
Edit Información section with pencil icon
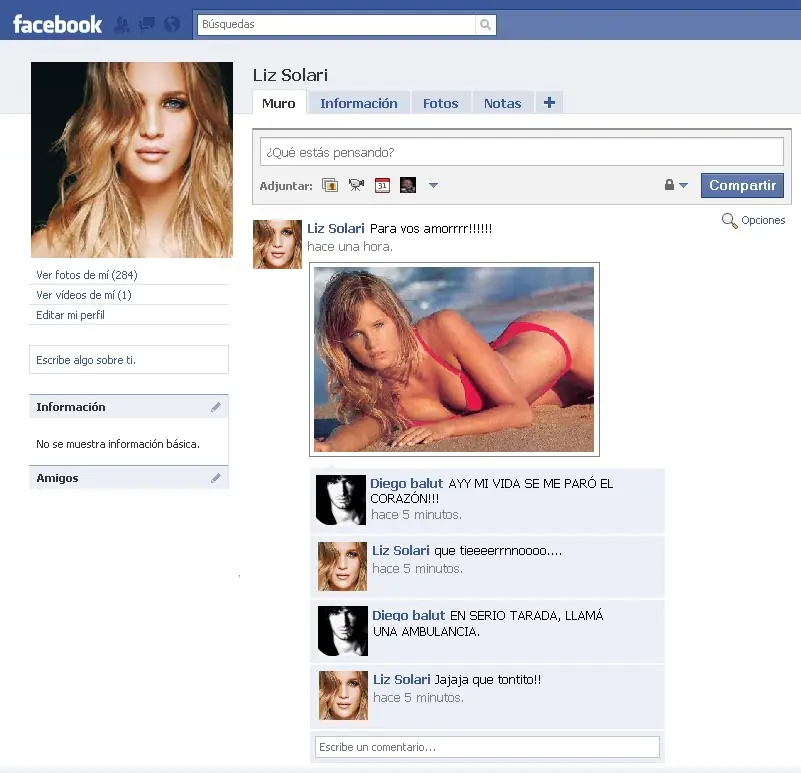coord(216,407)
